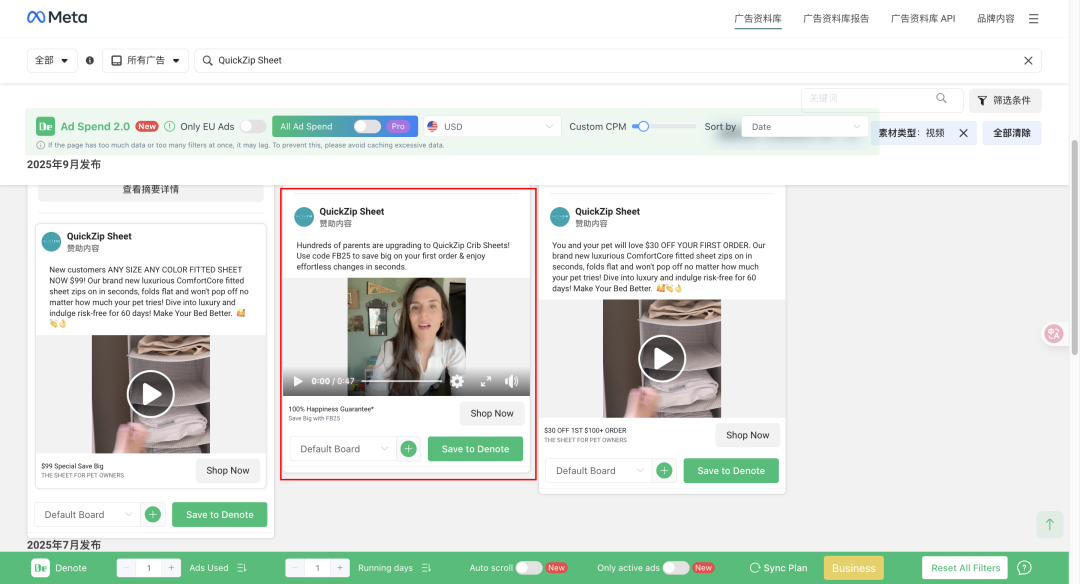
Task: Expand the Sort by Date dropdown
Action: [x=804, y=127]
